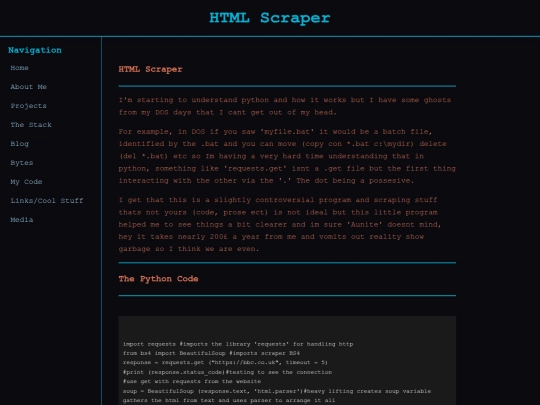Screen dimensions: 540x405
Task: Click the comment "#use get with requests from the website"
Action: (192, 382)
